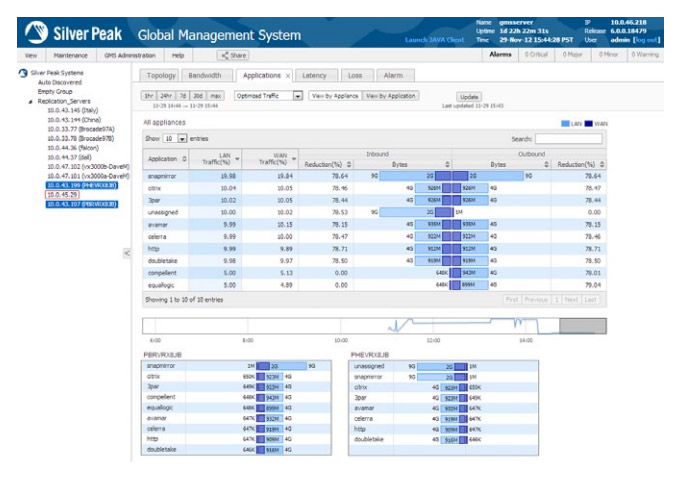Close the Applications tab with its X
Screen dimensions: 682x481
click(288, 76)
